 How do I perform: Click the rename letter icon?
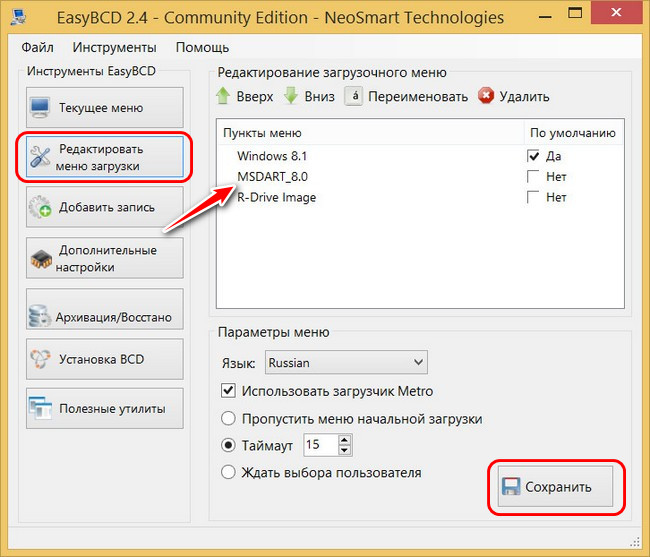pyautogui.click(x=354, y=96)
